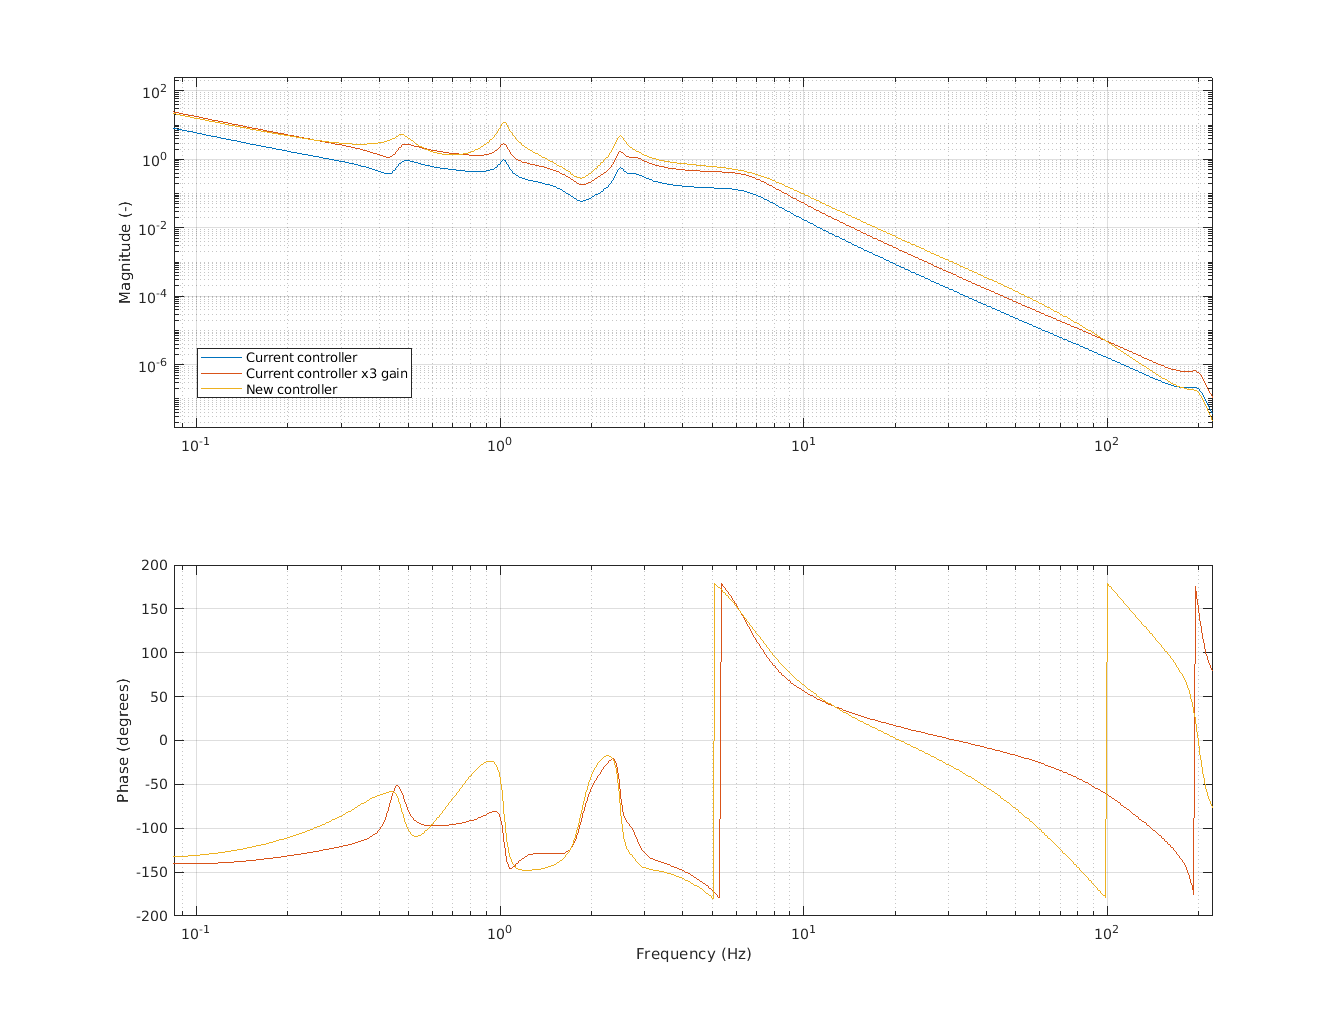Click yellow magnitude peak near 1 Hz

point(504,123)
